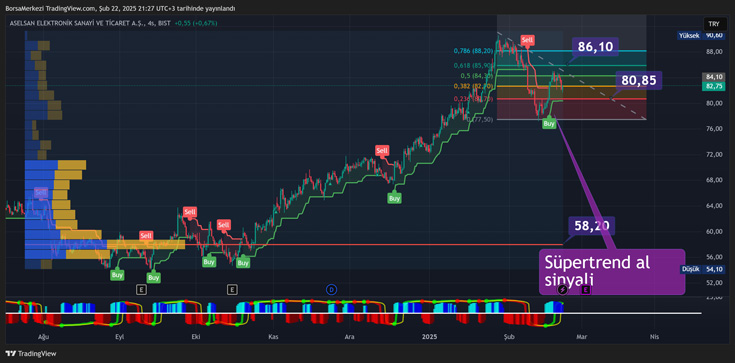Viewport: 735px width, 363px height.
Task: Click the Eki month label
Action: click(196, 336)
